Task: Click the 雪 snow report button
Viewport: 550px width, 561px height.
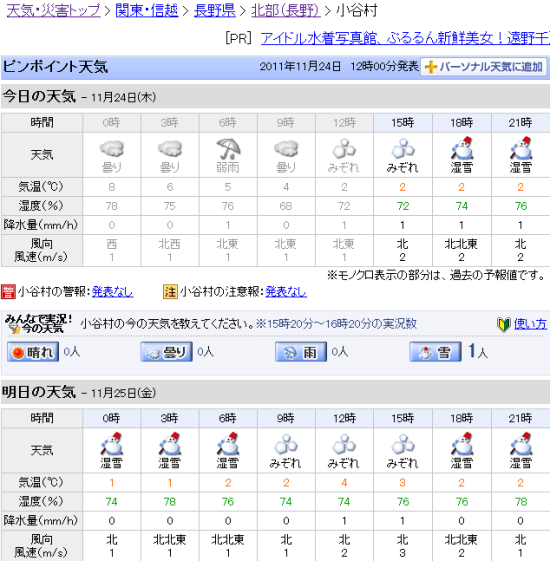Action: [x=435, y=352]
